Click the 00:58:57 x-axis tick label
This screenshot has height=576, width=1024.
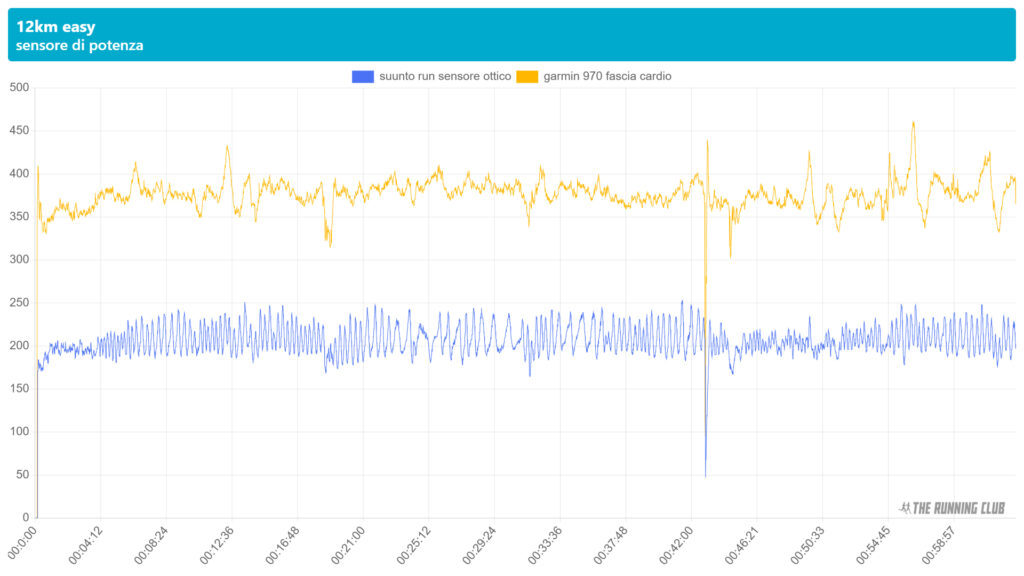(939, 545)
